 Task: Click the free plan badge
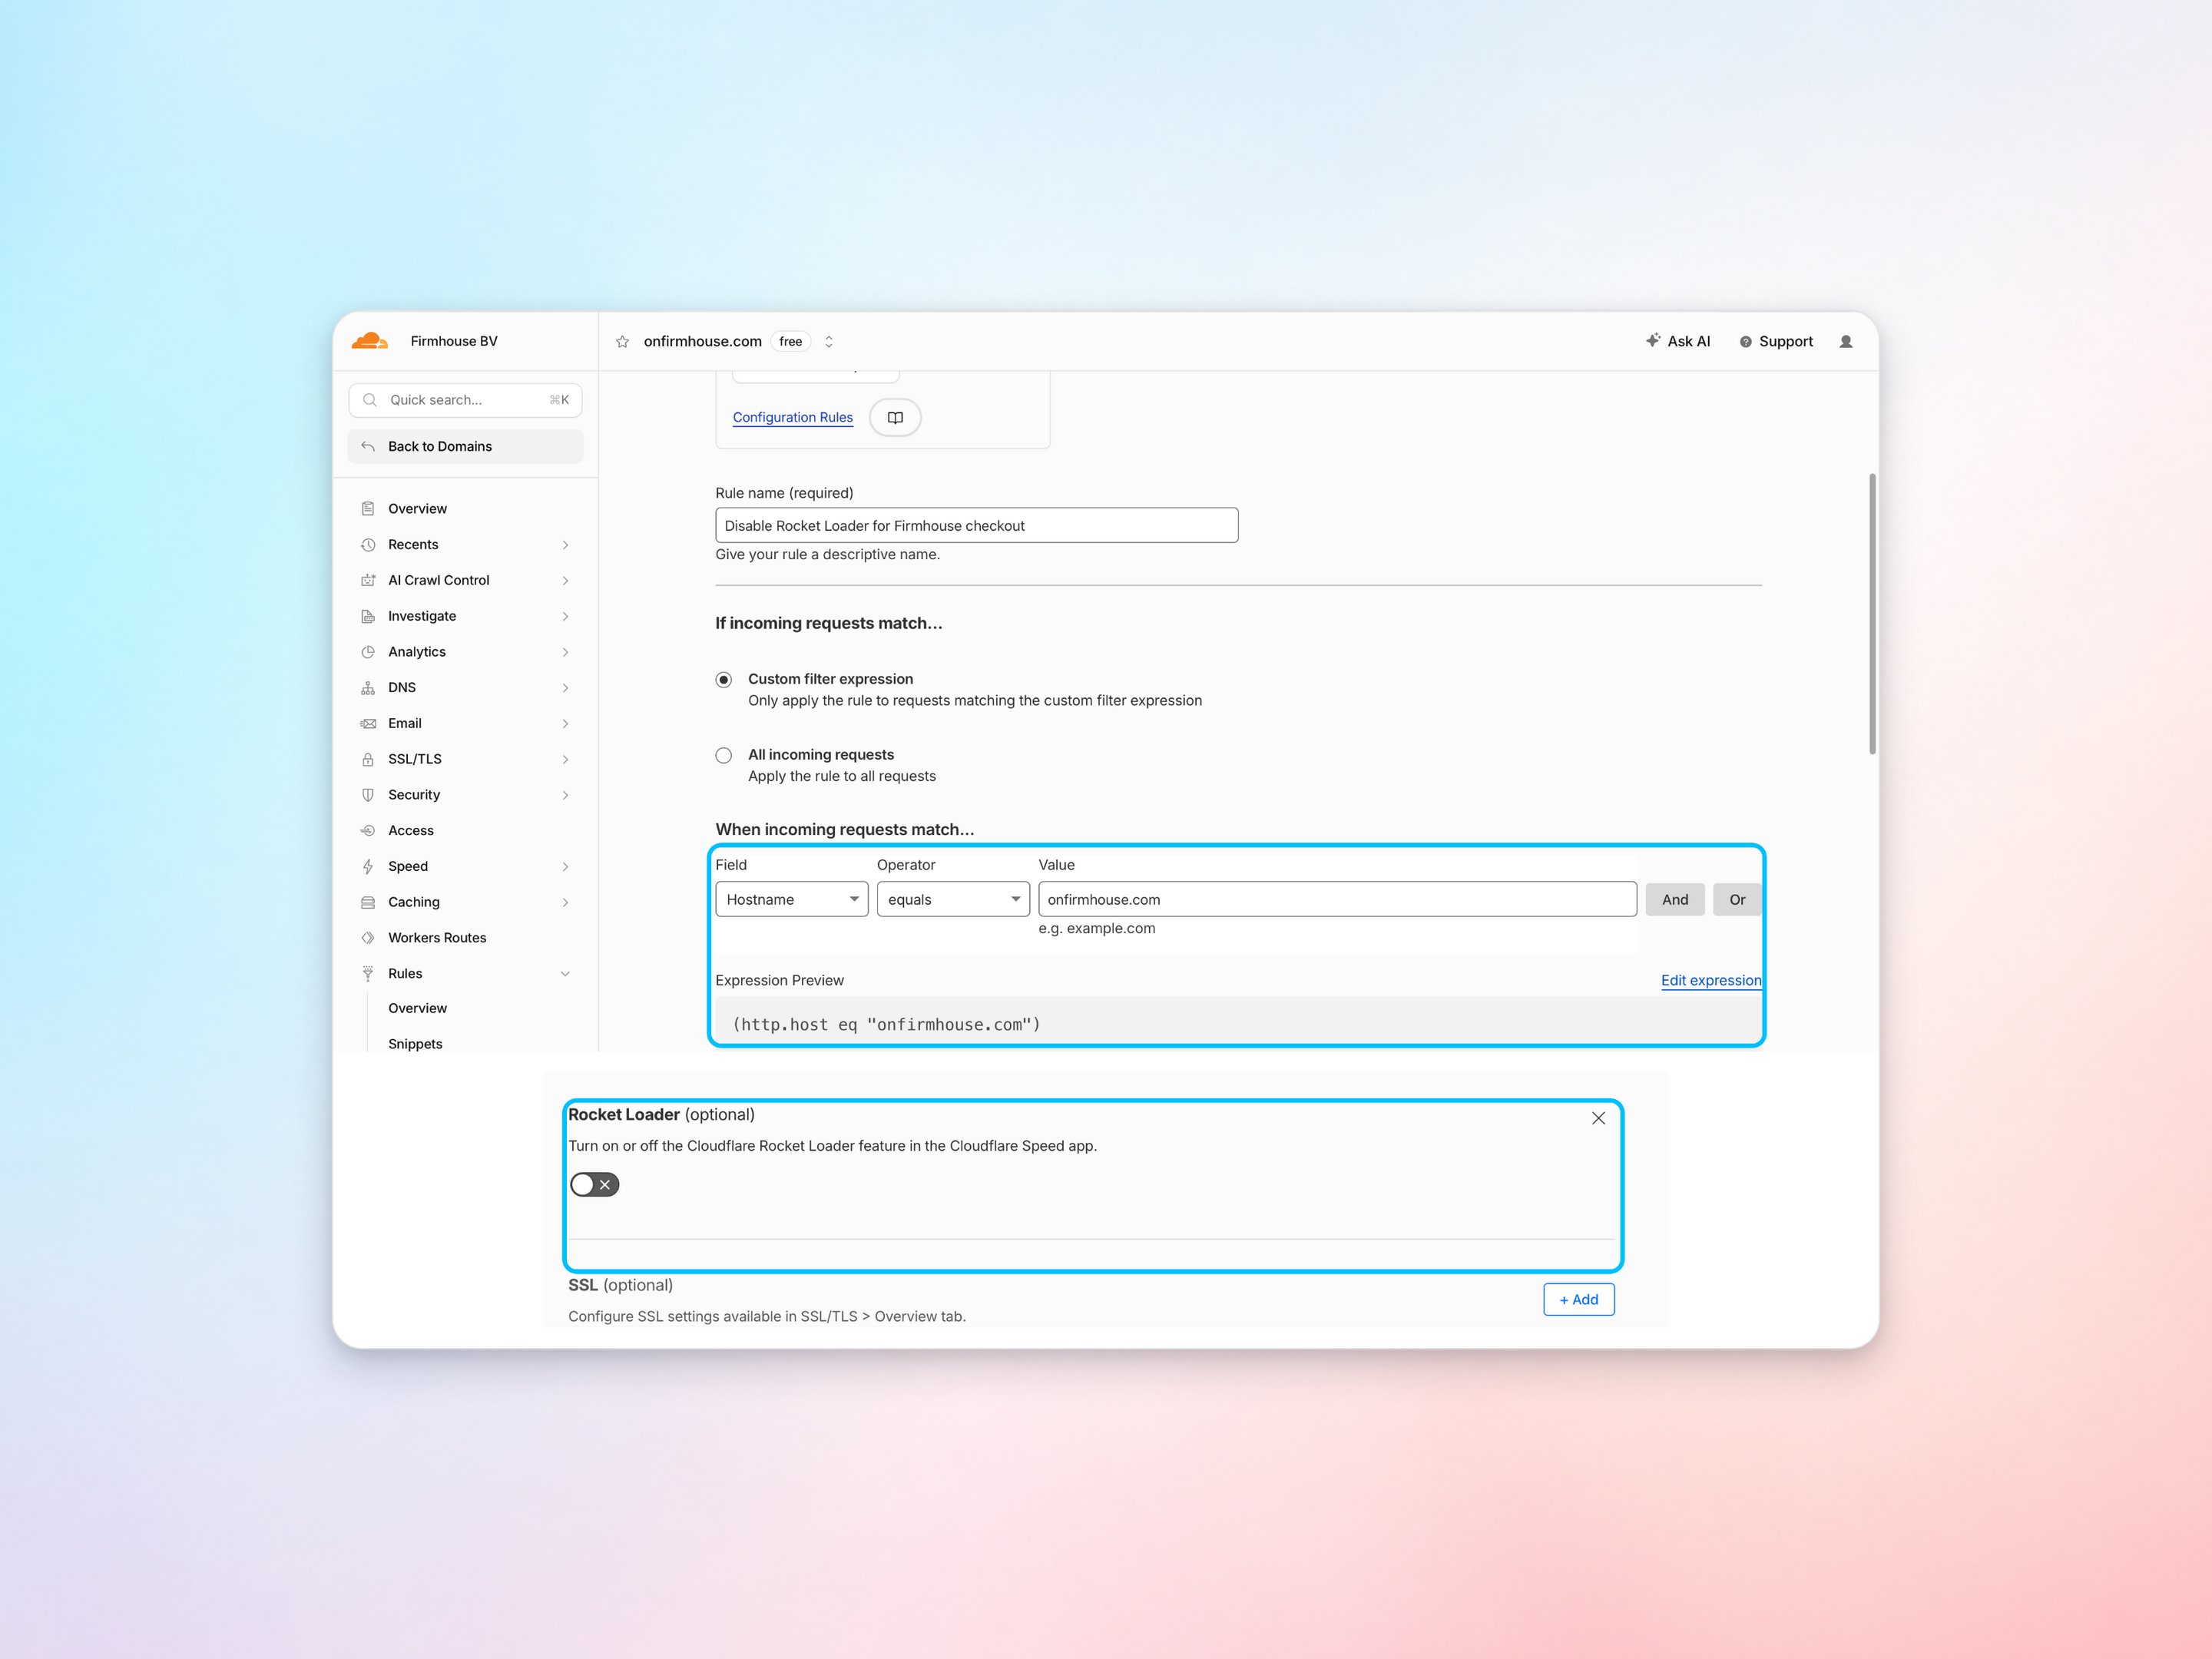[791, 342]
